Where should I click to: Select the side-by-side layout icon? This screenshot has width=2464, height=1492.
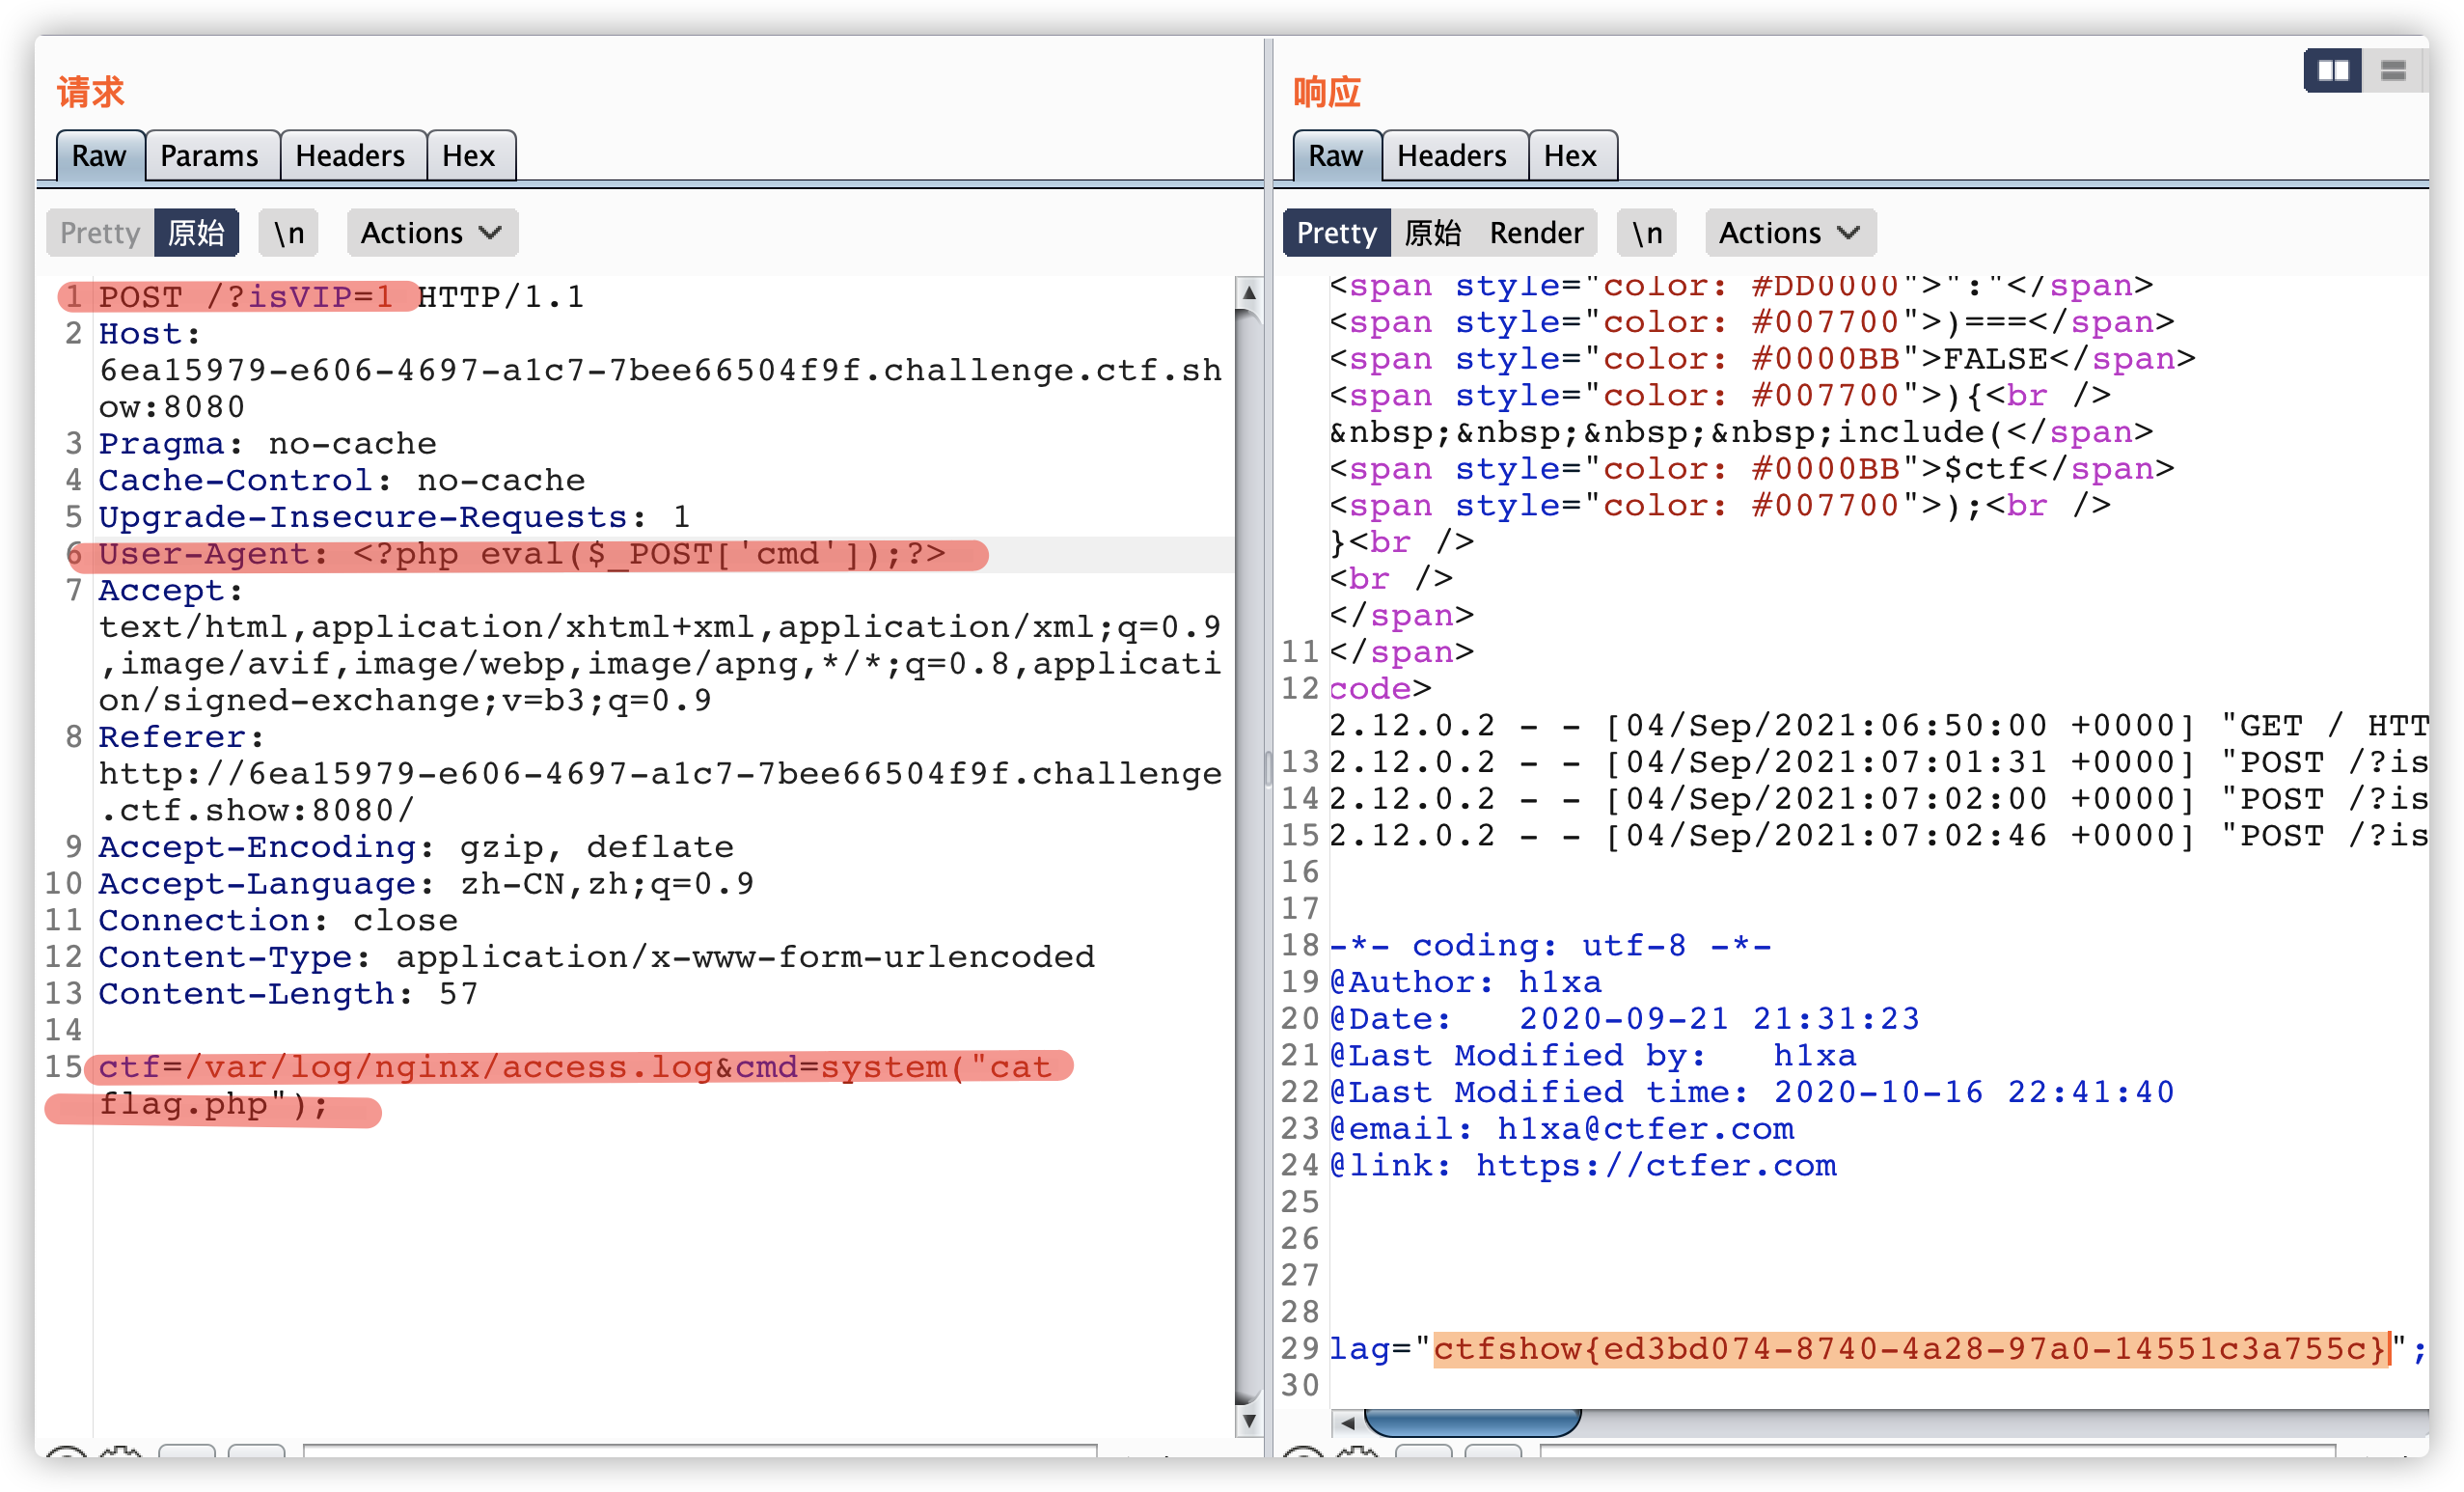pos(2332,70)
